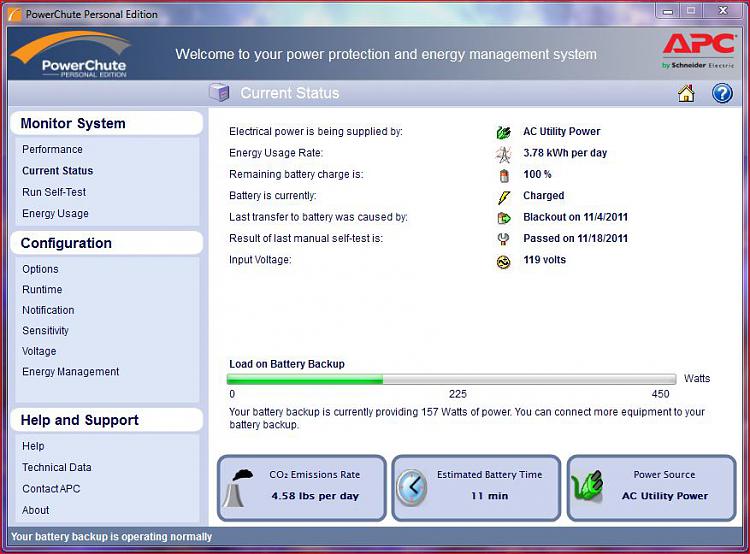The width and height of the screenshot is (750, 554).
Task: Click the 'AC Utility Power' status value
Action: 562,132
